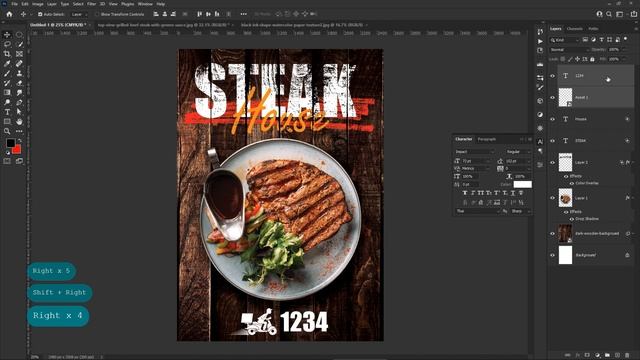Switch to the Paths tab
This screenshot has width=640, height=360.
click(x=593, y=29)
